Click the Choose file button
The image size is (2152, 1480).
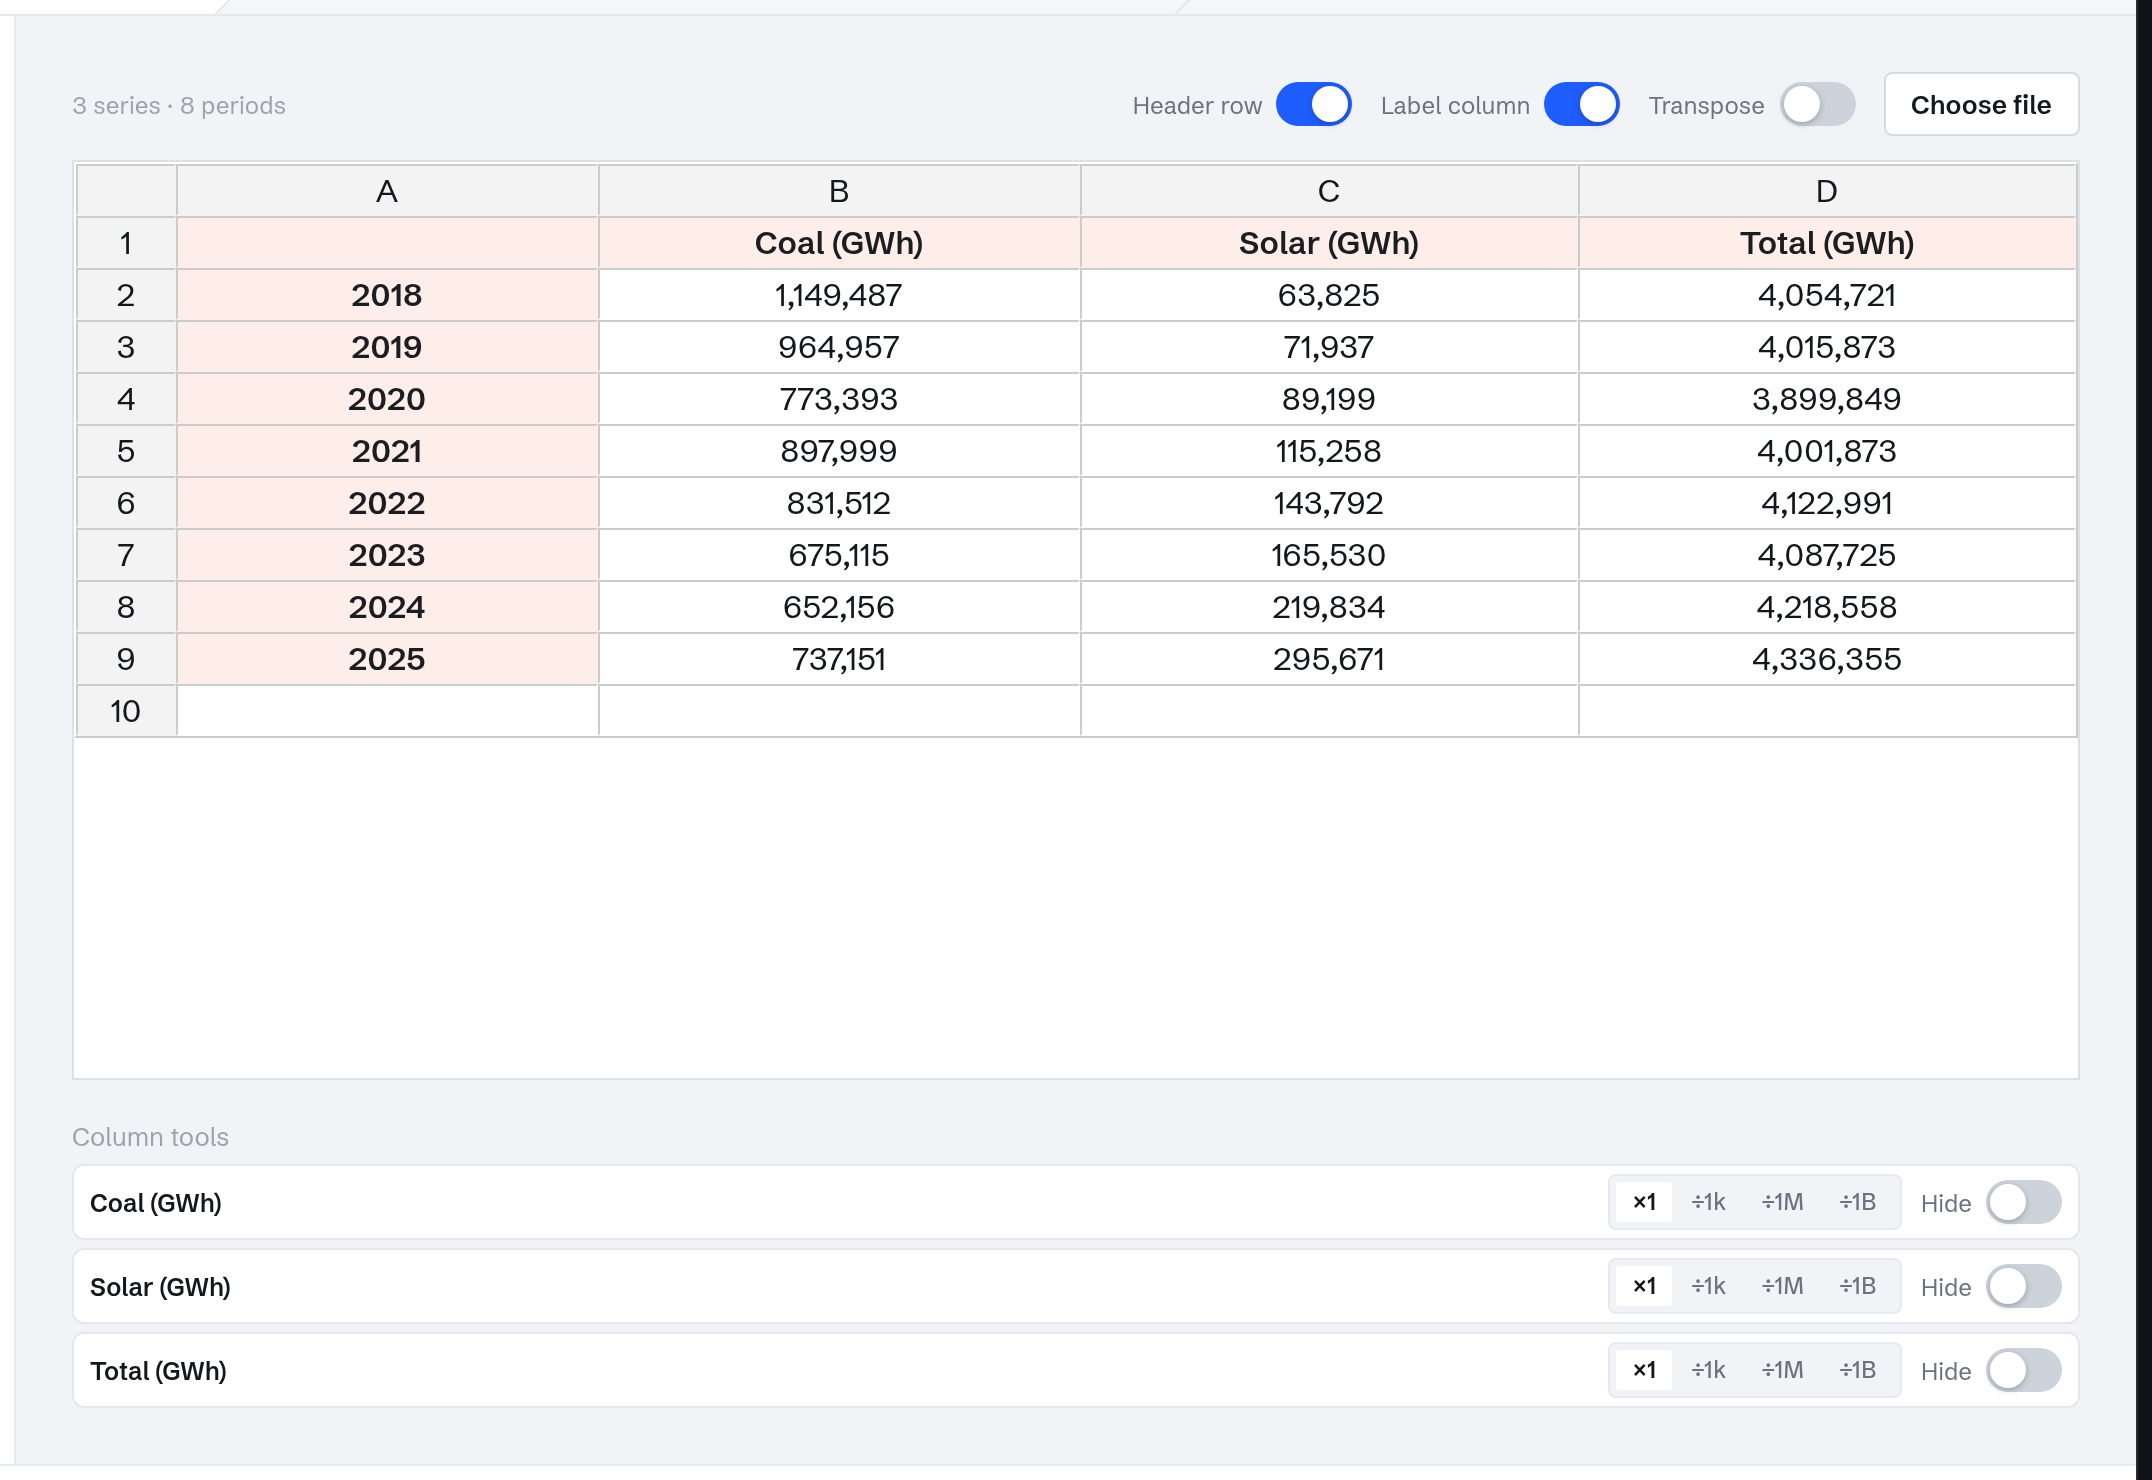tap(1981, 105)
